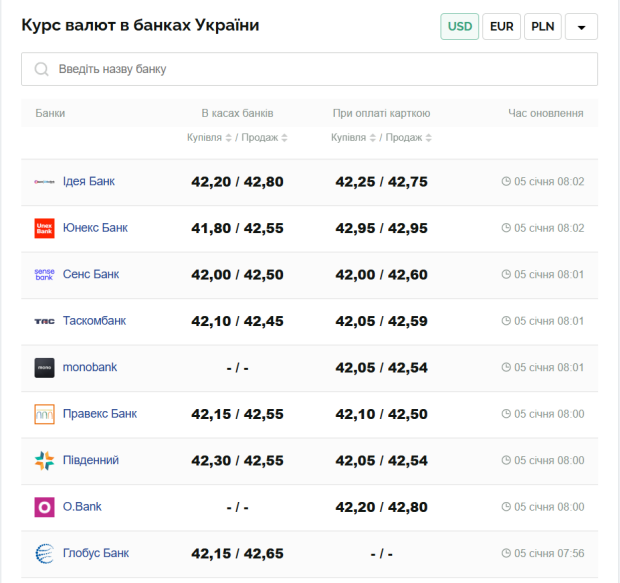Switch currency to EUR
The image size is (620, 583).
pos(501,27)
